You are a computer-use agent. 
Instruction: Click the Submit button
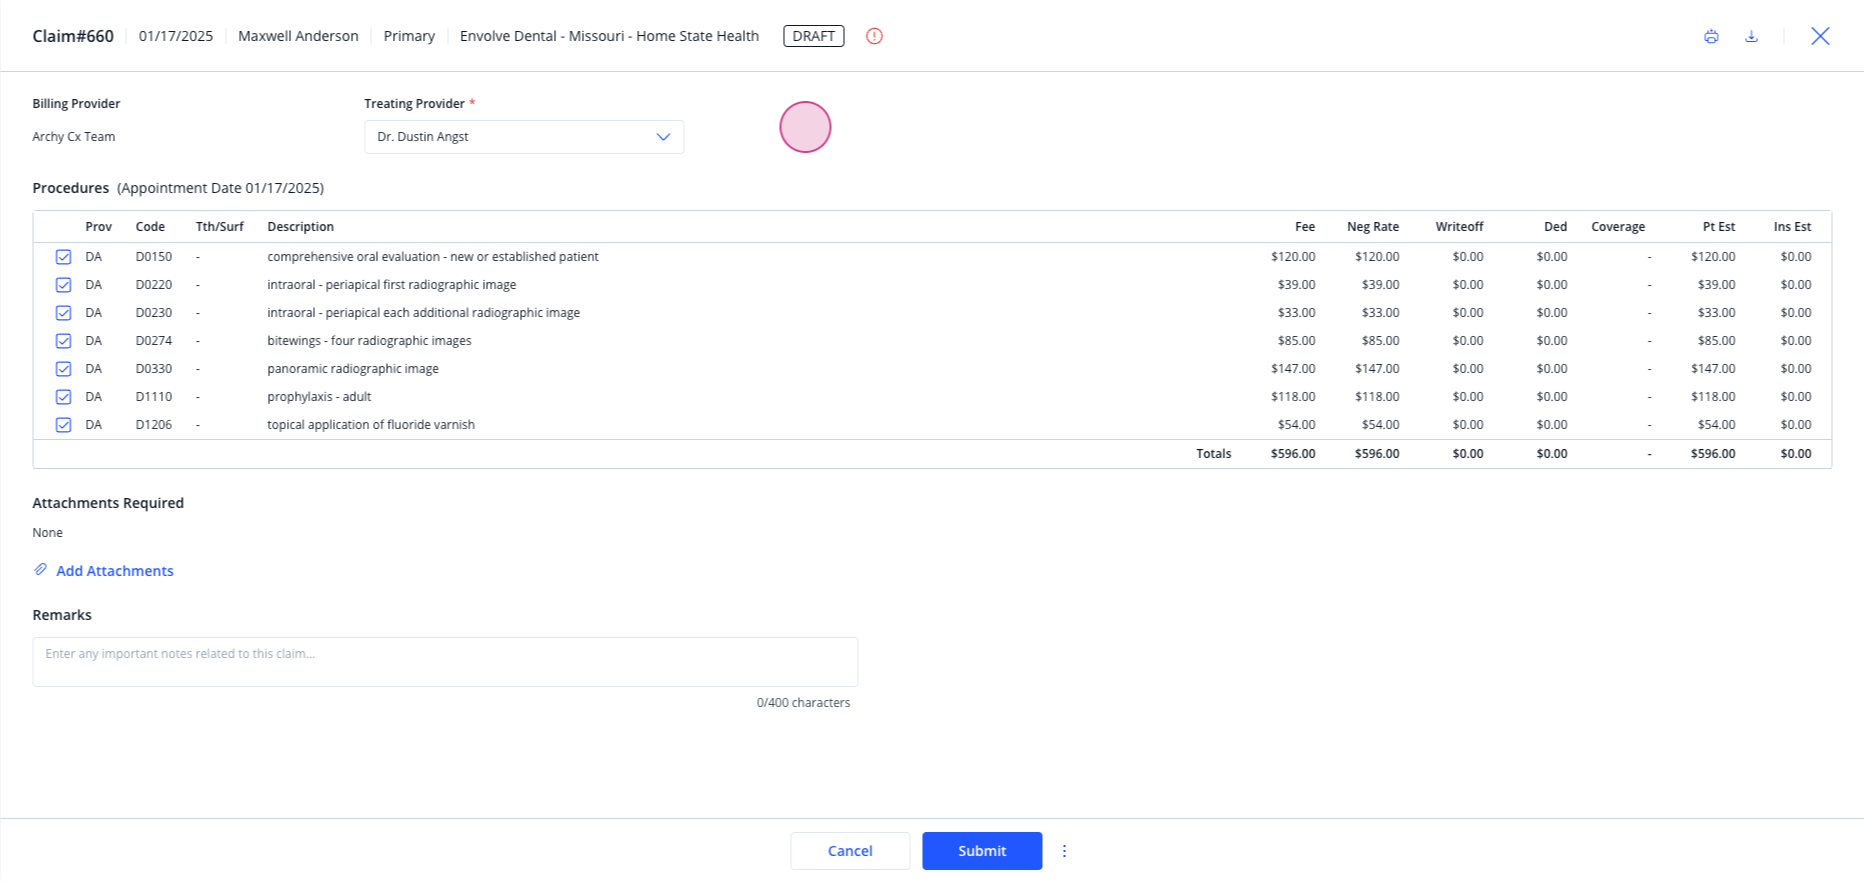tap(982, 851)
